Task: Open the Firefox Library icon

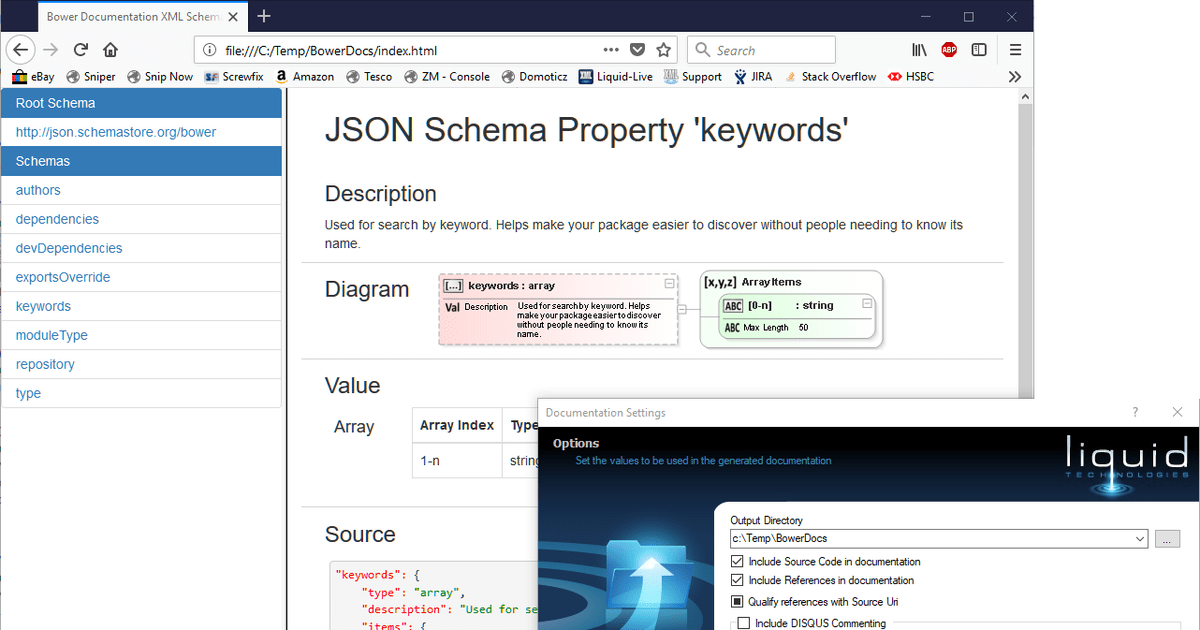Action: point(919,49)
